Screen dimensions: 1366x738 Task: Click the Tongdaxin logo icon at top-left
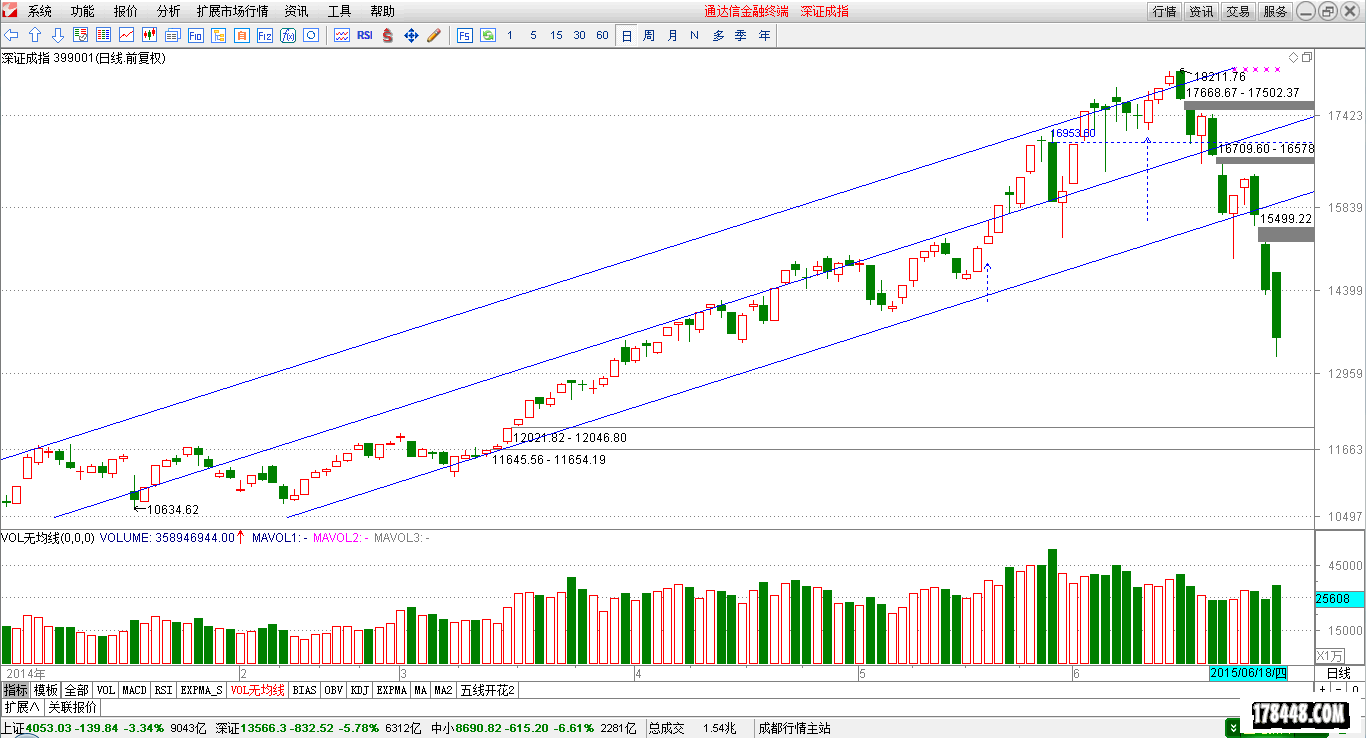tap(11, 11)
